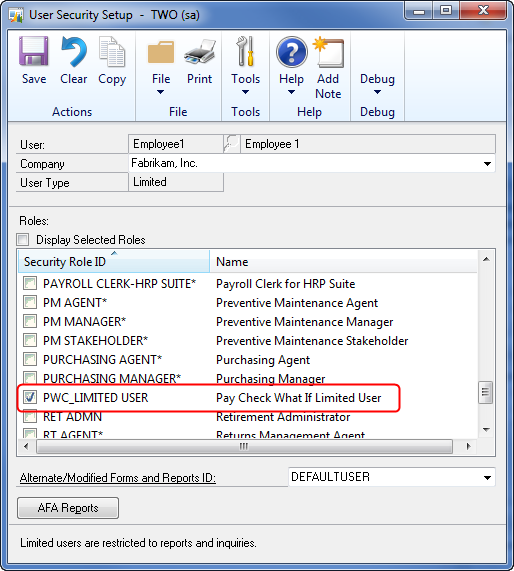Click the User lookup magnifier icon
The image size is (514, 571).
point(231,143)
